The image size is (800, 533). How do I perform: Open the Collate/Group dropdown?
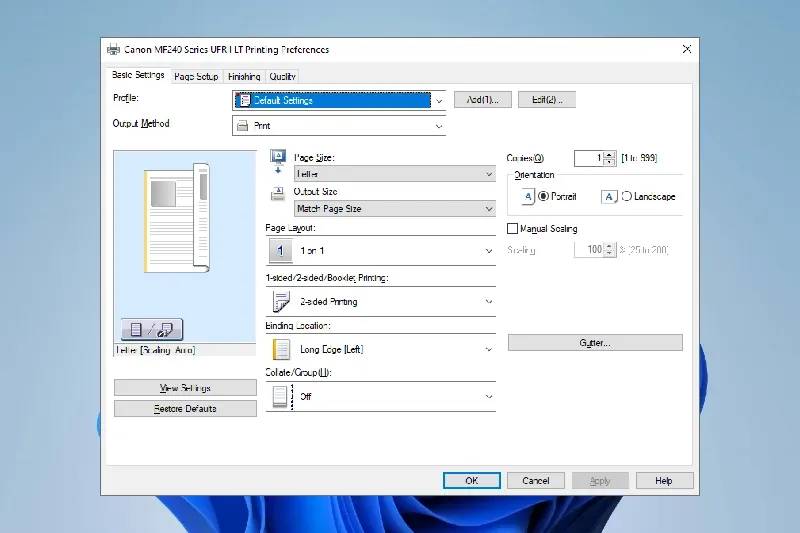click(381, 396)
